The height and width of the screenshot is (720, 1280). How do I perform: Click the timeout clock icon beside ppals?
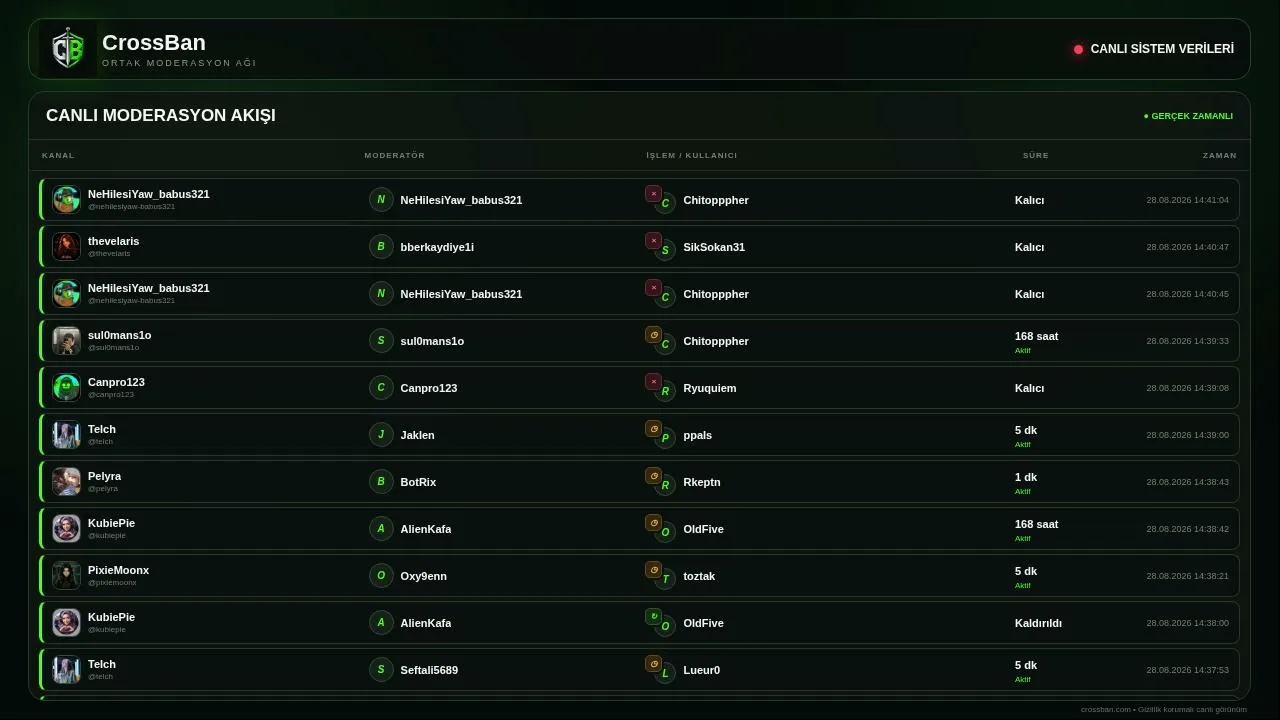pos(653,428)
